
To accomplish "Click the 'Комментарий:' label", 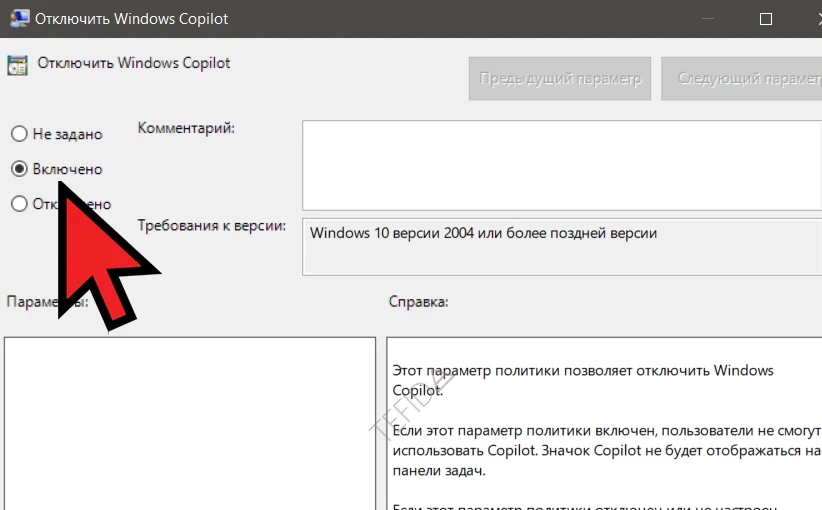I will pos(186,128).
